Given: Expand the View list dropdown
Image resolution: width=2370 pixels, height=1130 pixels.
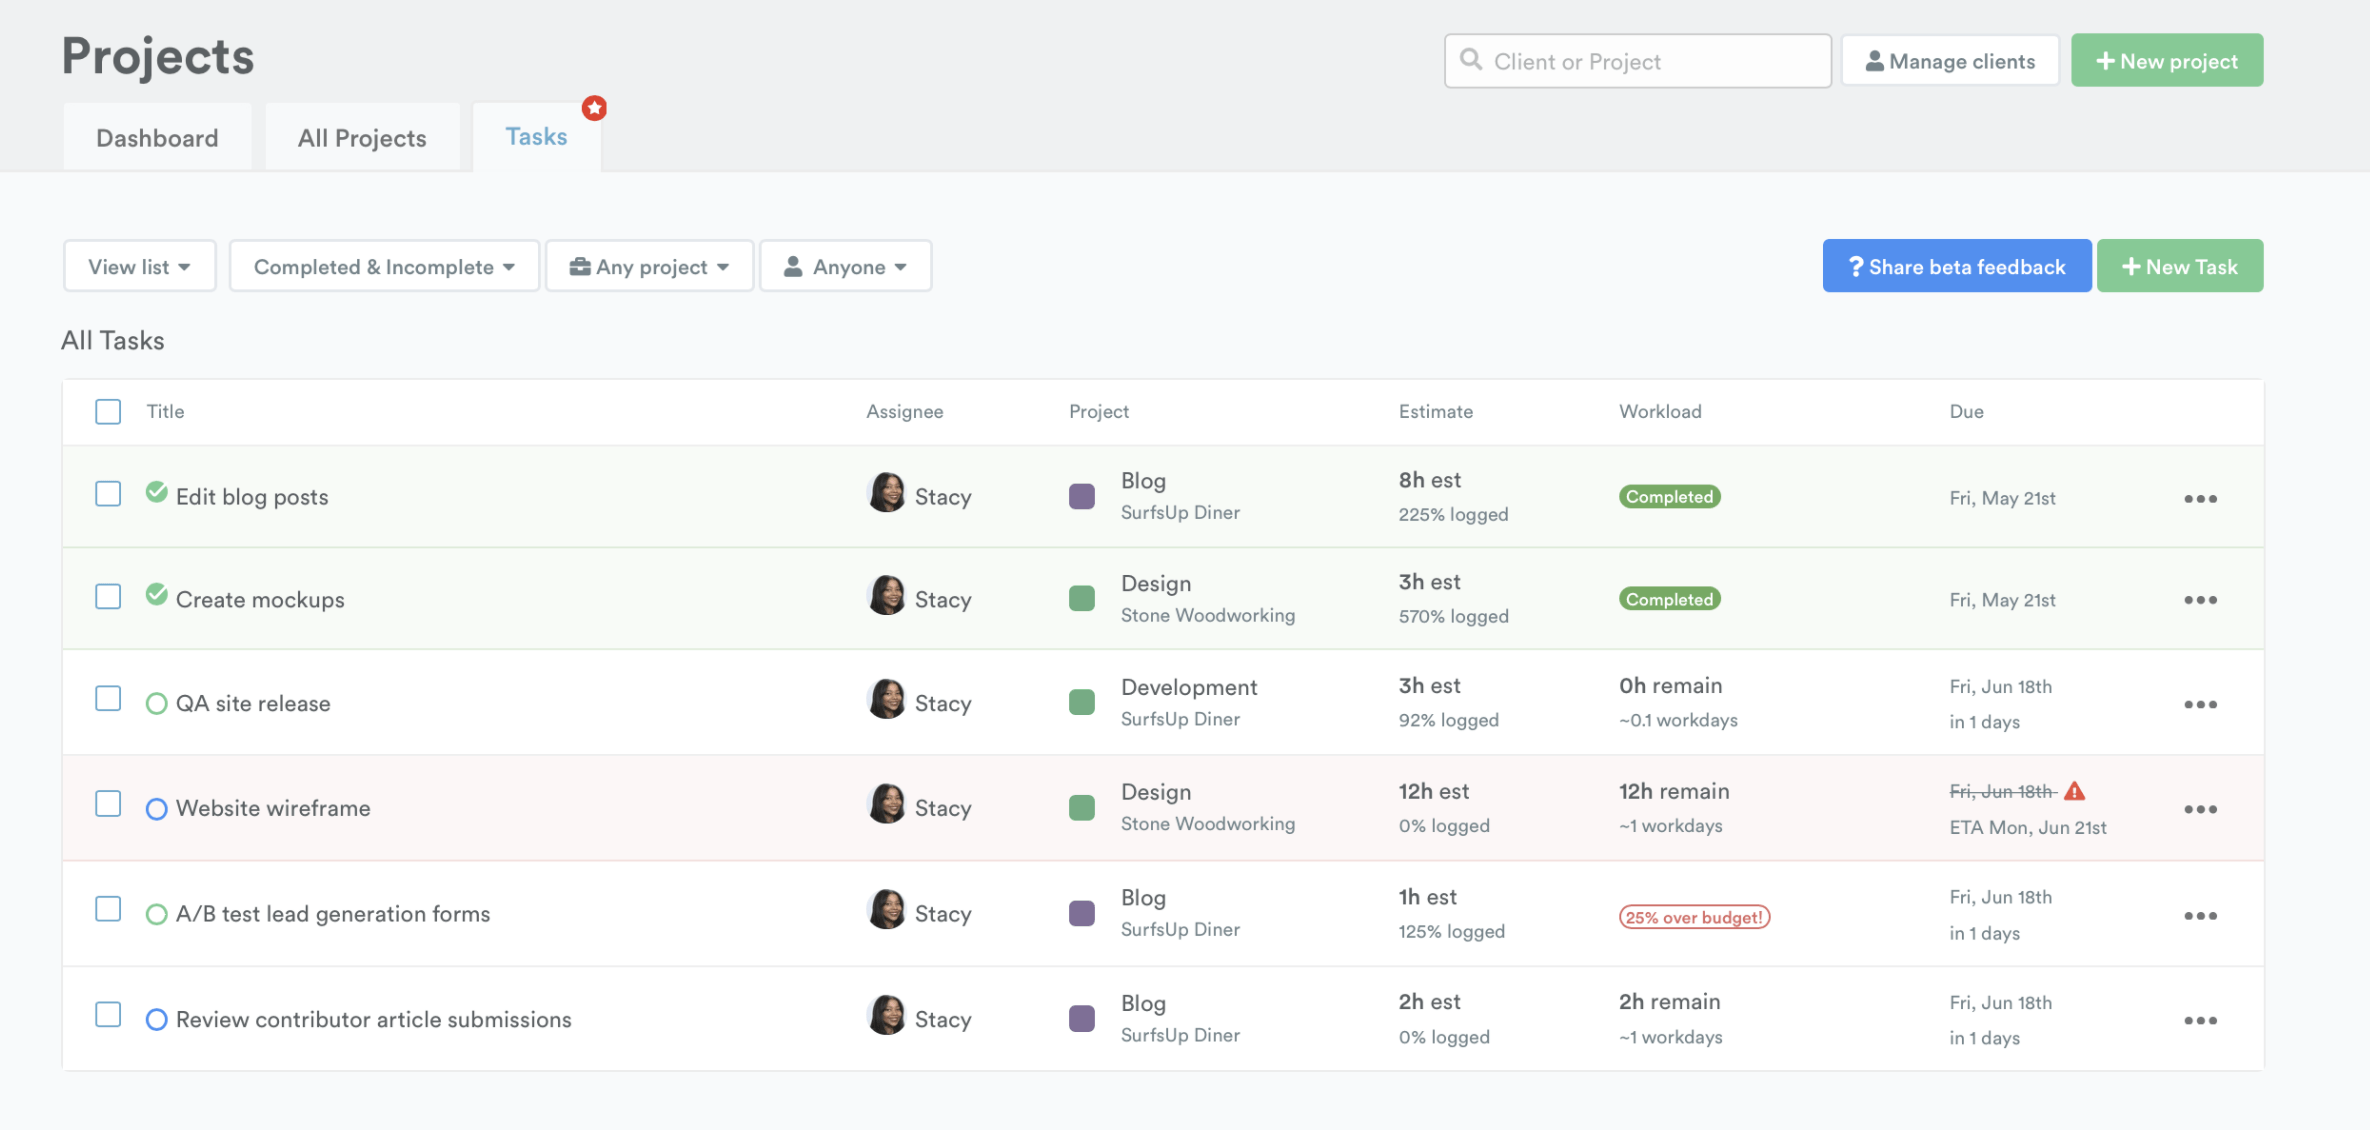Looking at the screenshot, I should click(139, 266).
